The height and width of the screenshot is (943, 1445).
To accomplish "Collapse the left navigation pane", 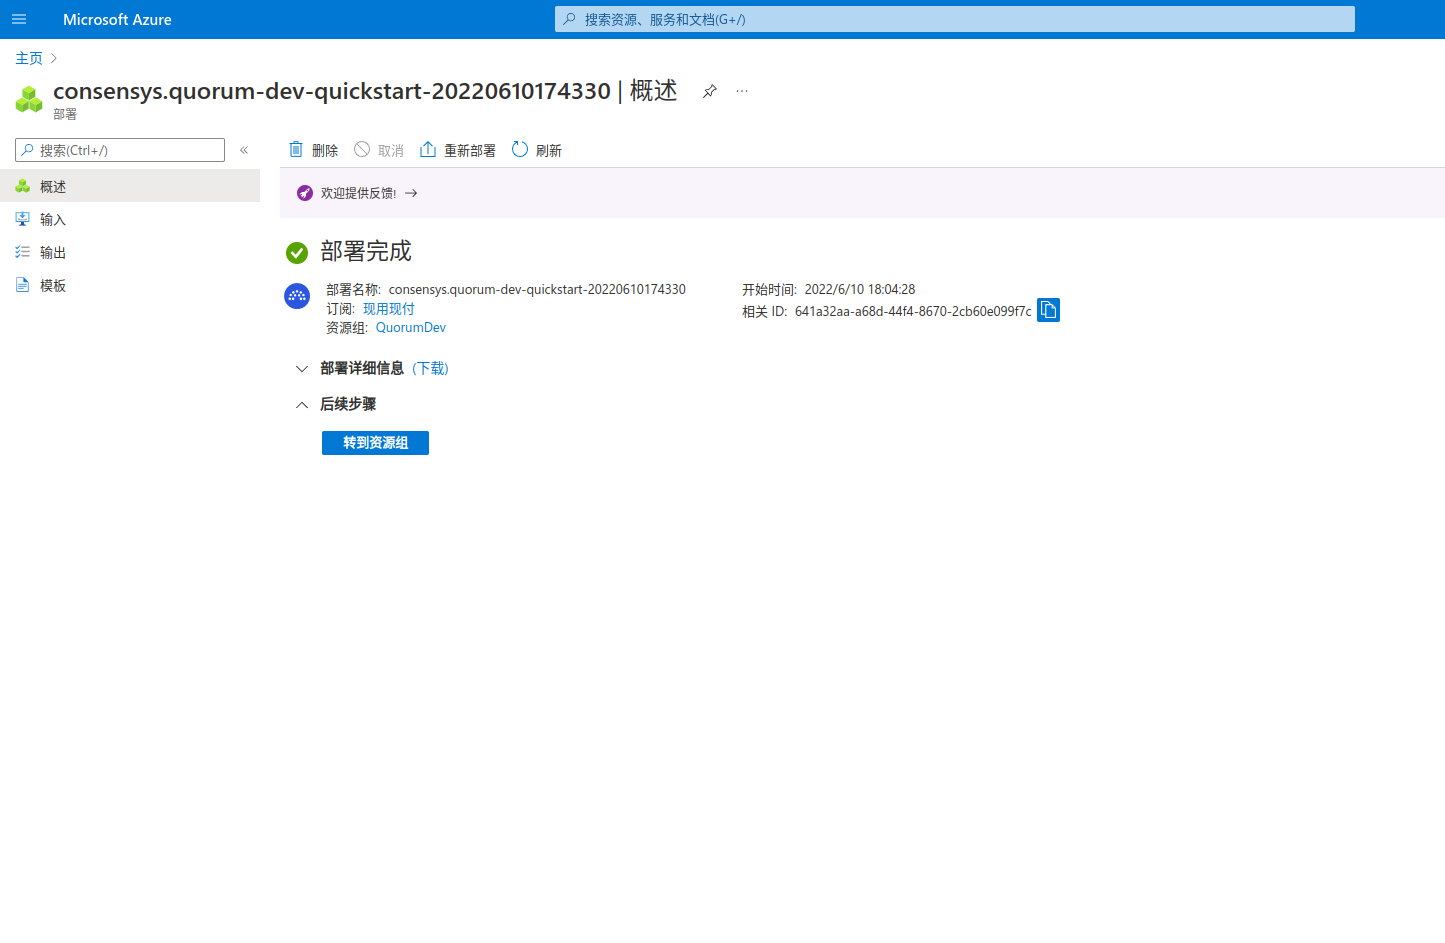I will tap(244, 150).
